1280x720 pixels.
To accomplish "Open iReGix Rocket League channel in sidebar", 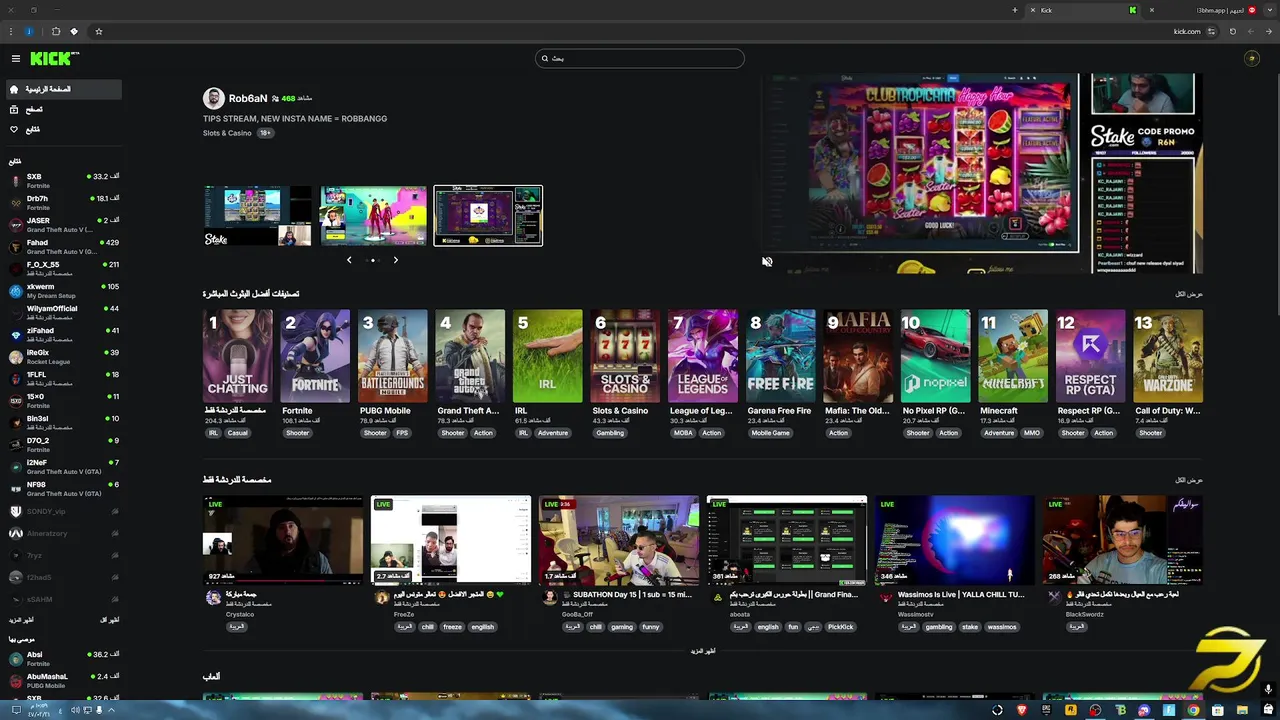I will tap(64, 357).
